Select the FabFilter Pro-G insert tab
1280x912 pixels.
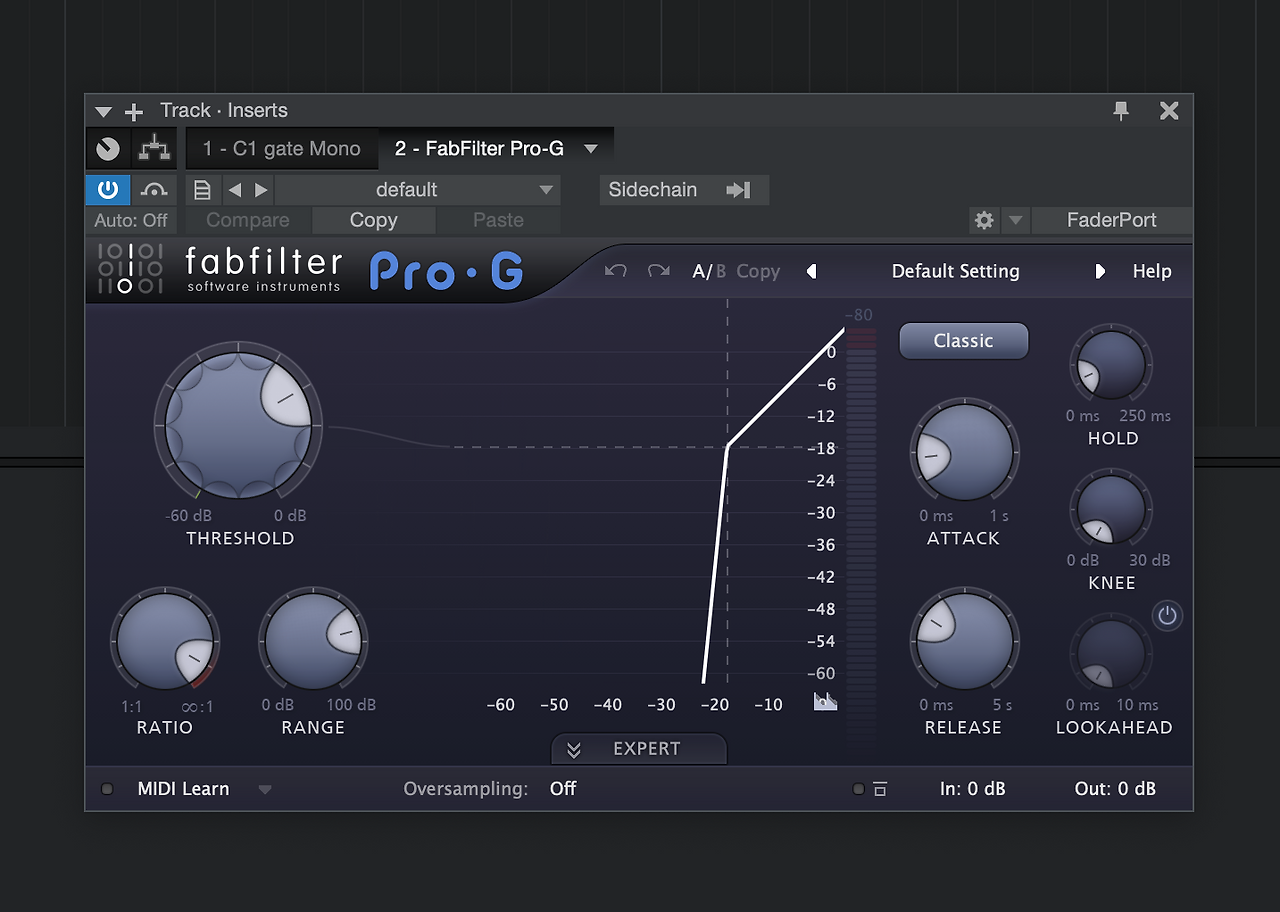pyautogui.click(x=479, y=149)
